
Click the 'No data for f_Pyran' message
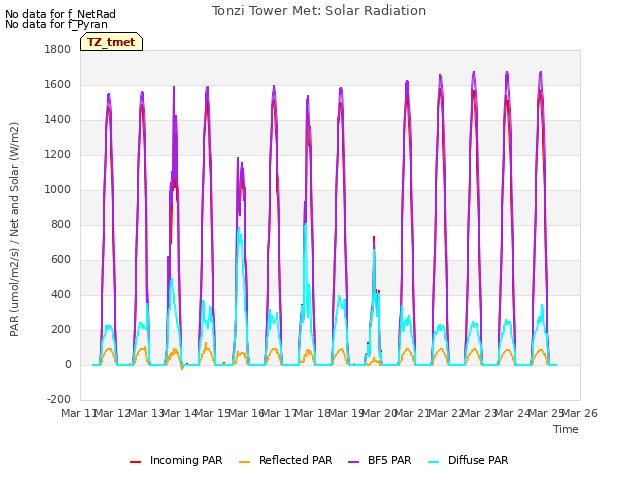56,24
